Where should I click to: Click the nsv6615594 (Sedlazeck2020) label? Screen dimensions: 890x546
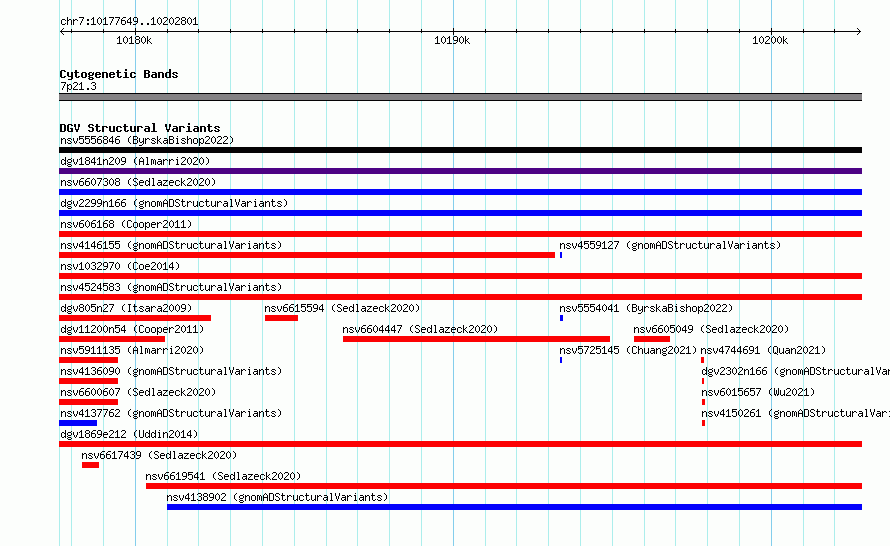[x=342, y=308]
